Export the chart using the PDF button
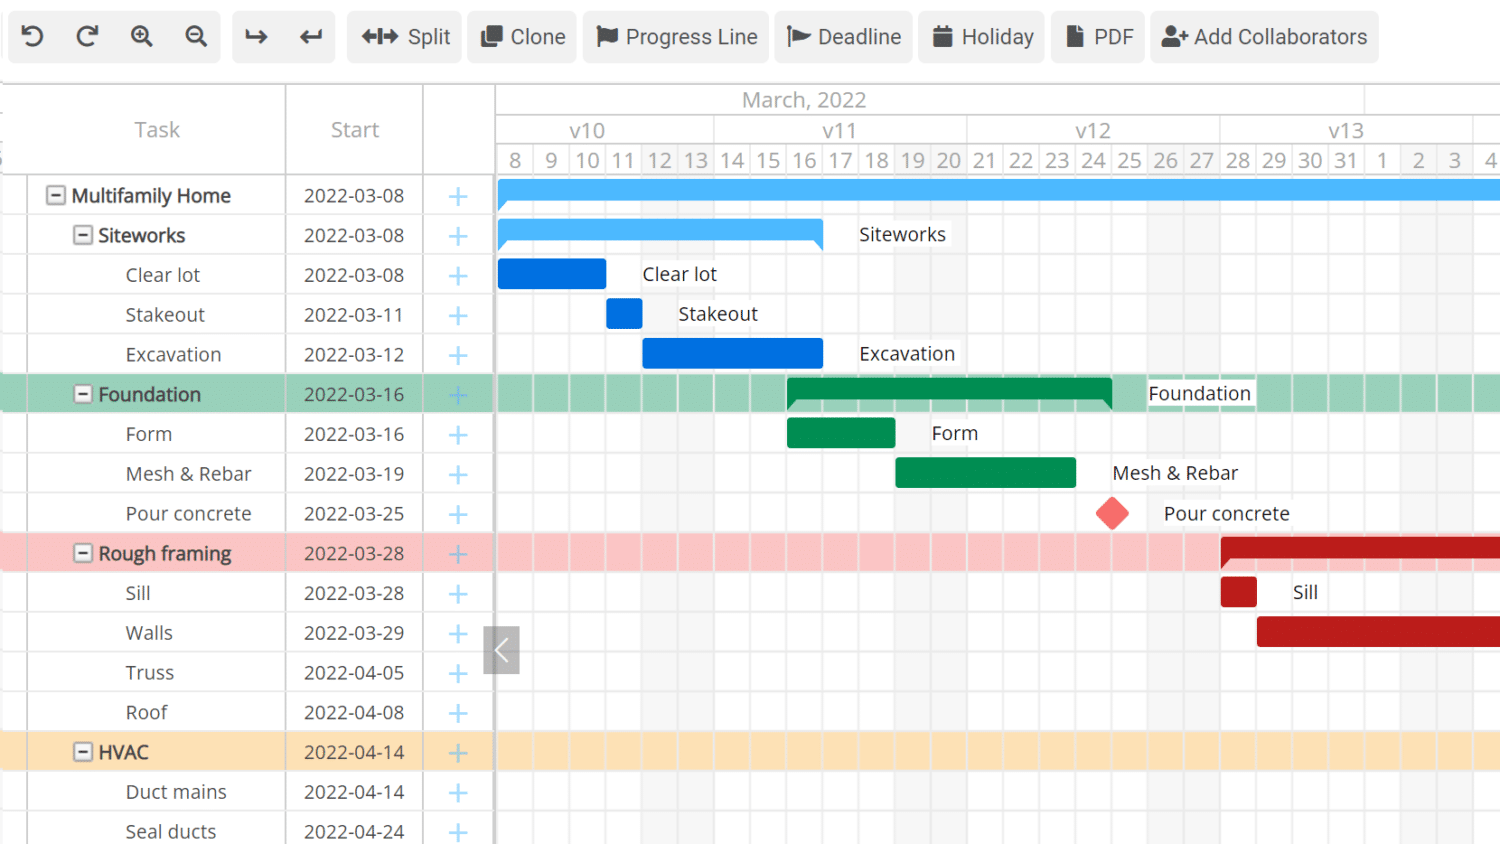Image resolution: width=1500 pixels, height=844 pixels. click(1098, 37)
